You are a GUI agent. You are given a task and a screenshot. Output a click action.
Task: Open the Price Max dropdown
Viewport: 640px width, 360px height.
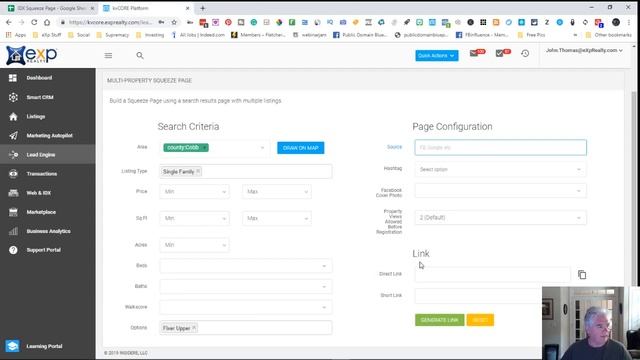click(x=277, y=191)
